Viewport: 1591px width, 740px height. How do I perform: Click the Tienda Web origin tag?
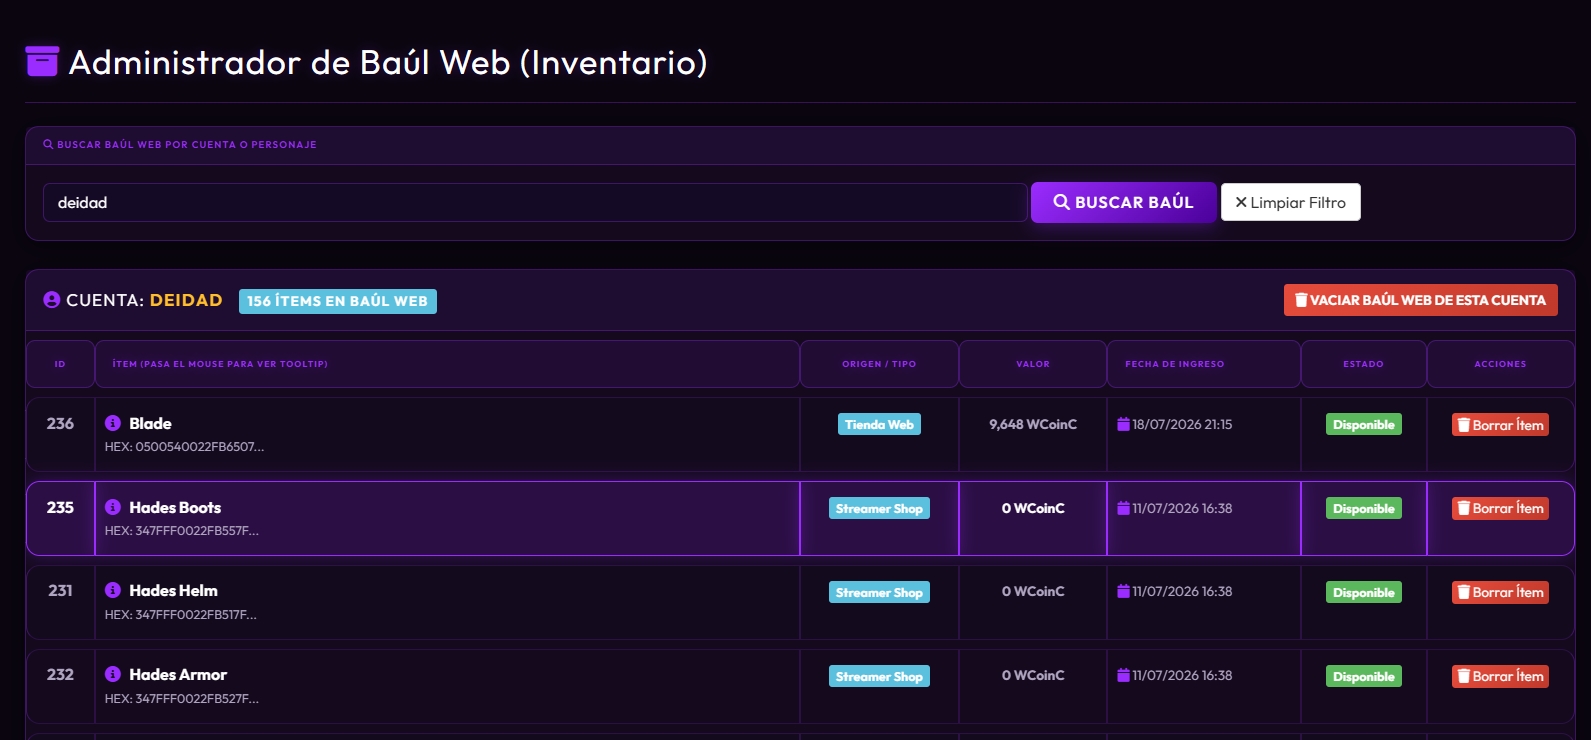[x=879, y=424]
